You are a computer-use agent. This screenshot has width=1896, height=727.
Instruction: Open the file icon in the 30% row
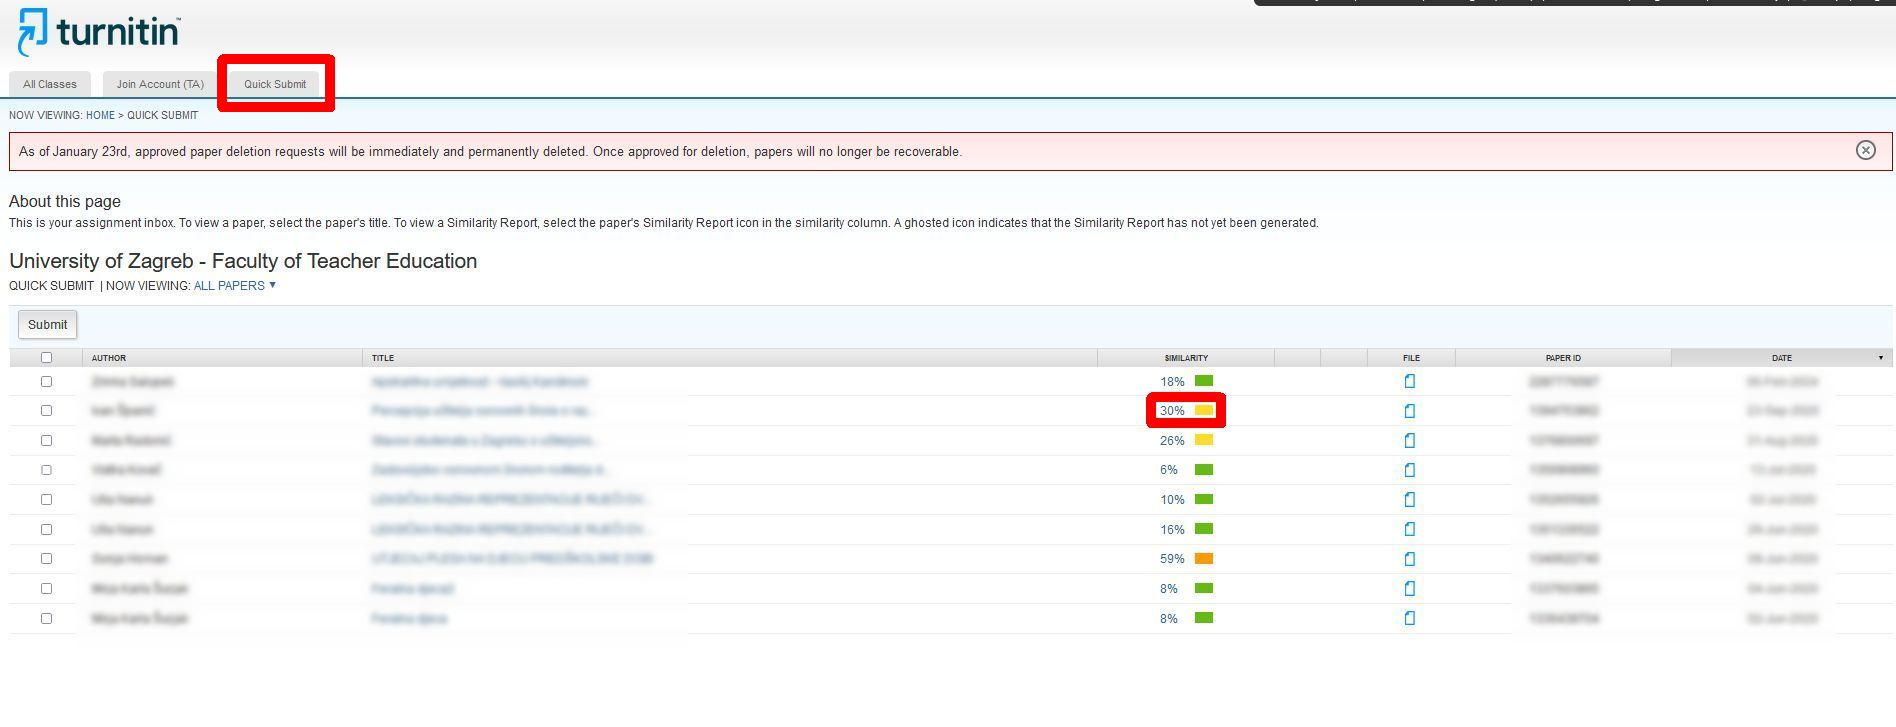coord(1409,411)
